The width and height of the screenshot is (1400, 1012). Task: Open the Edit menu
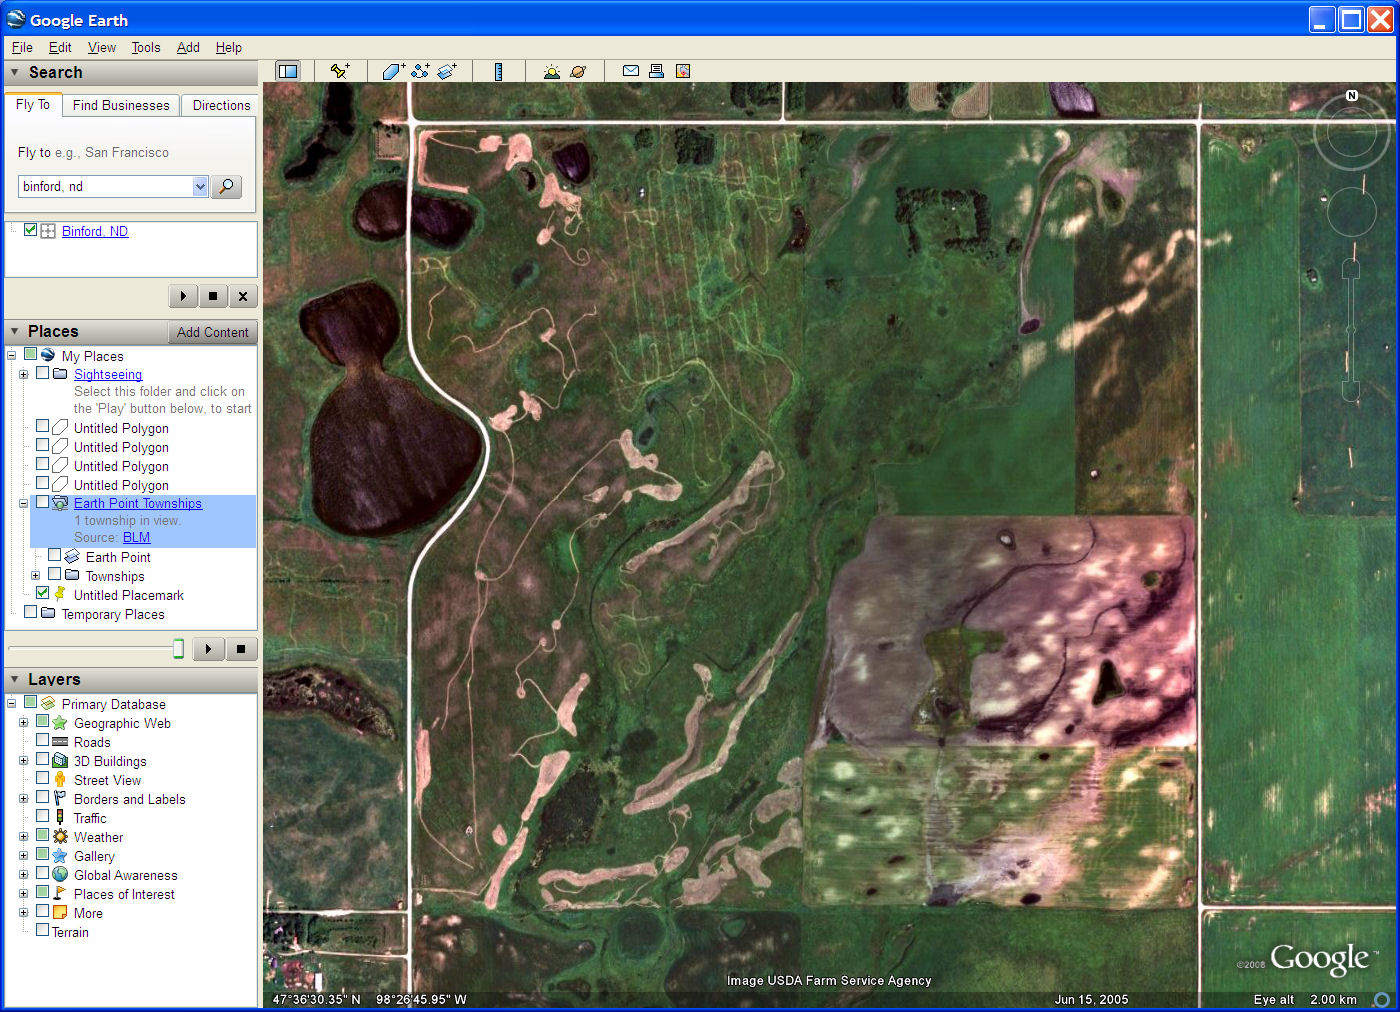coord(60,47)
